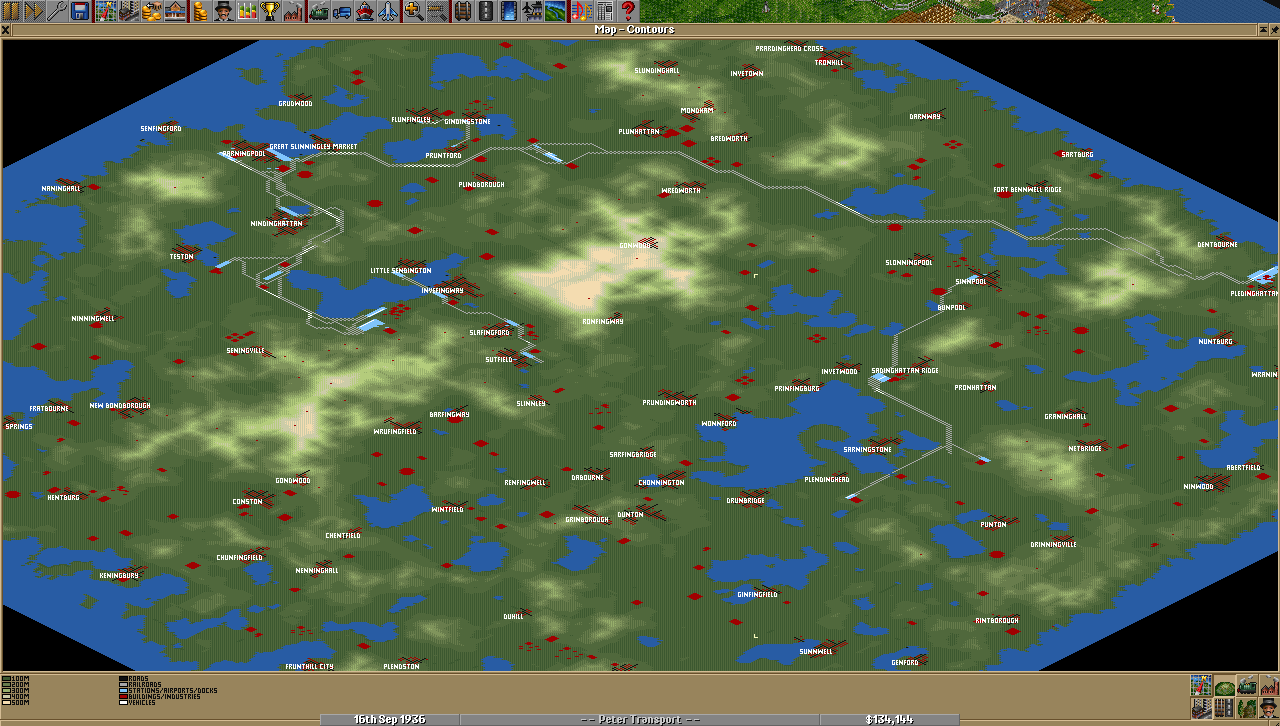
Task: Click the Map - Contours title bar
Action: click(634, 29)
